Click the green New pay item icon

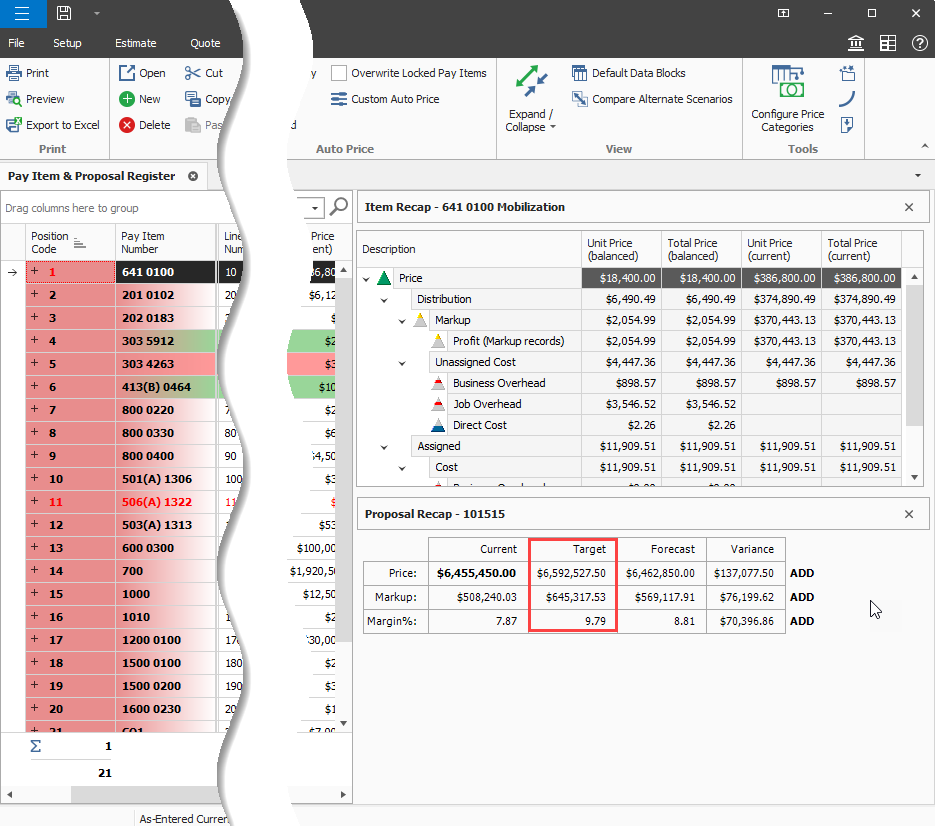(x=127, y=99)
